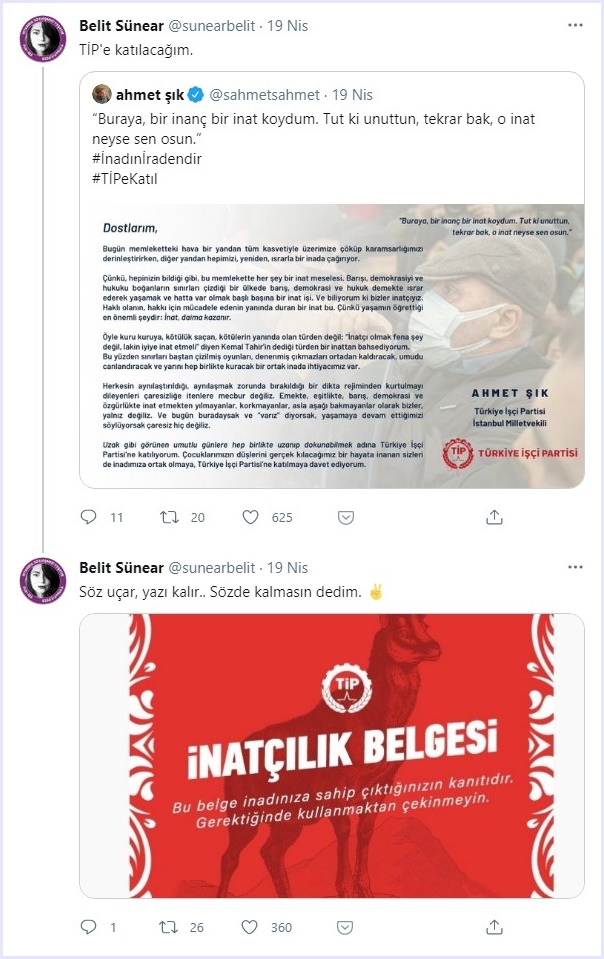Open Belit Sünear's avatar on first tweet
Image resolution: width=604 pixels, height=959 pixels.
[42, 38]
